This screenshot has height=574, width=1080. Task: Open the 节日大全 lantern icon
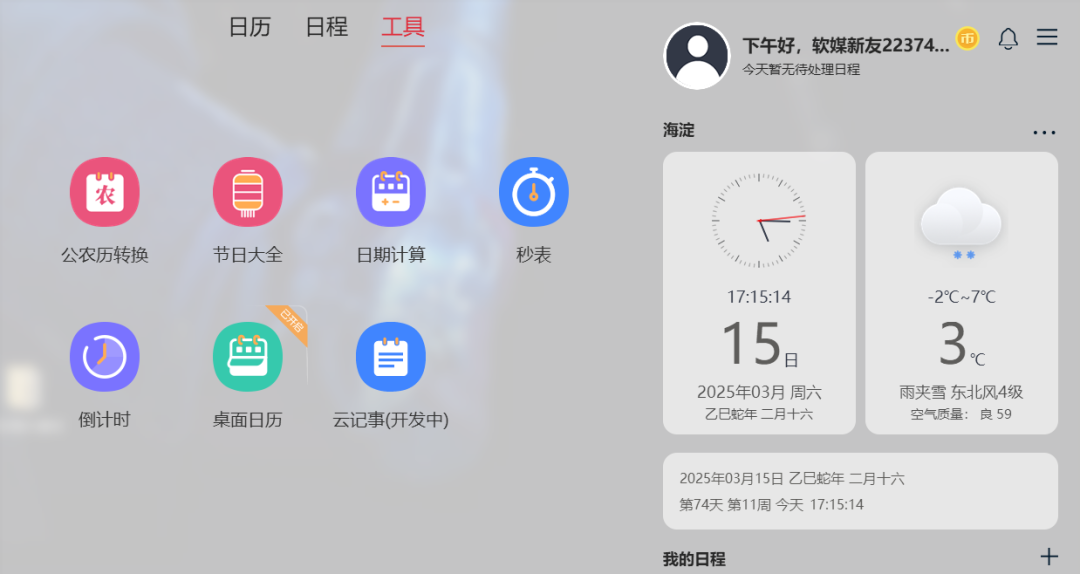pos(247,192)
